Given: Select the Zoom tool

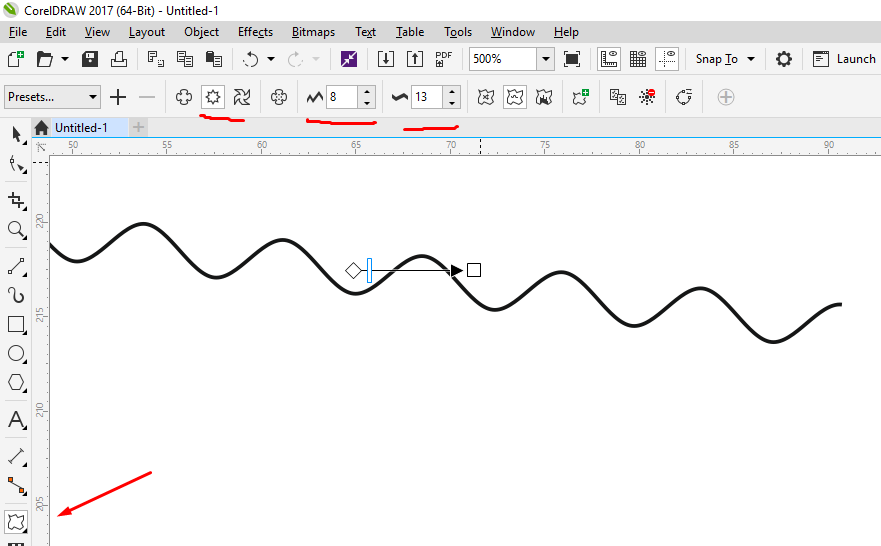Looking at the screenshot, I should [16, 229].
